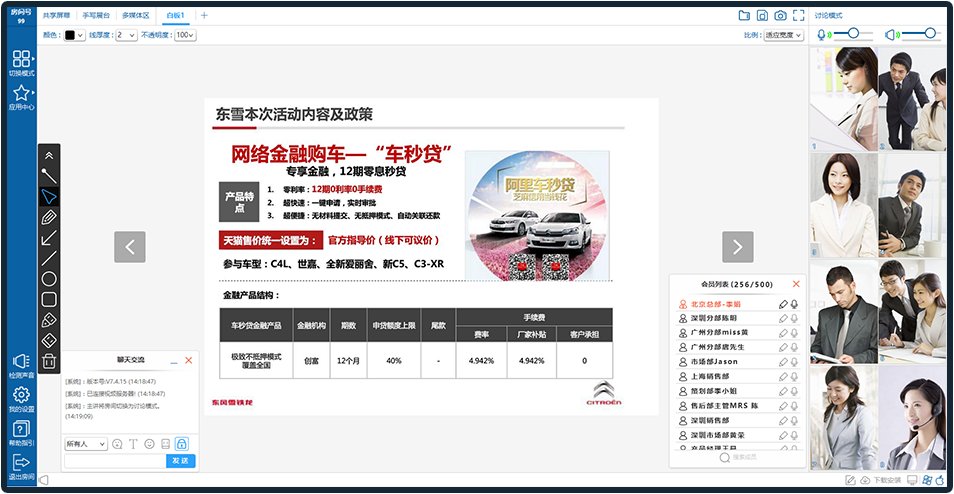Click the chat message input field
The height and width of the screenshot is (494, 954).
coord(115,461)
